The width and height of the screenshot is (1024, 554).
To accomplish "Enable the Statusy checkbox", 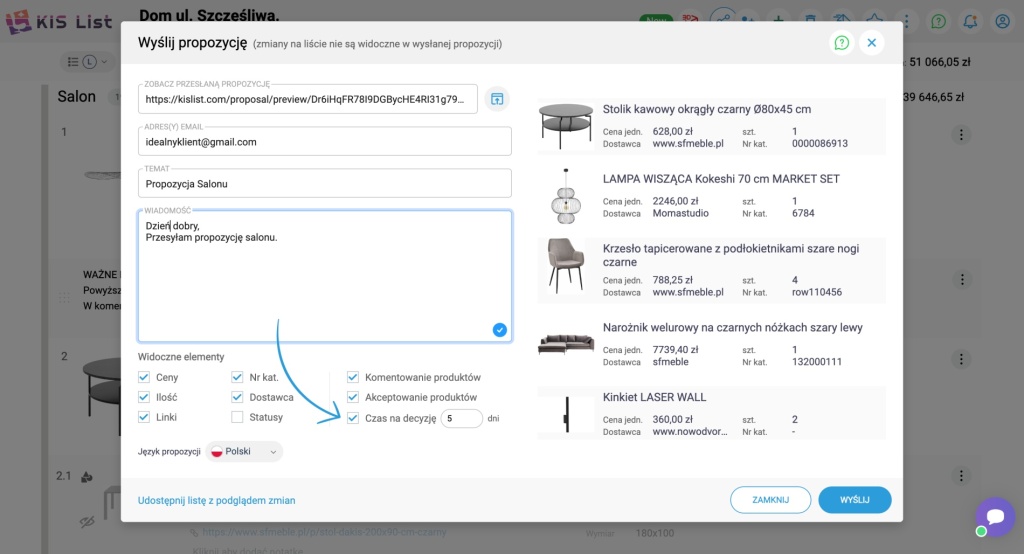I will coord(237,417).
